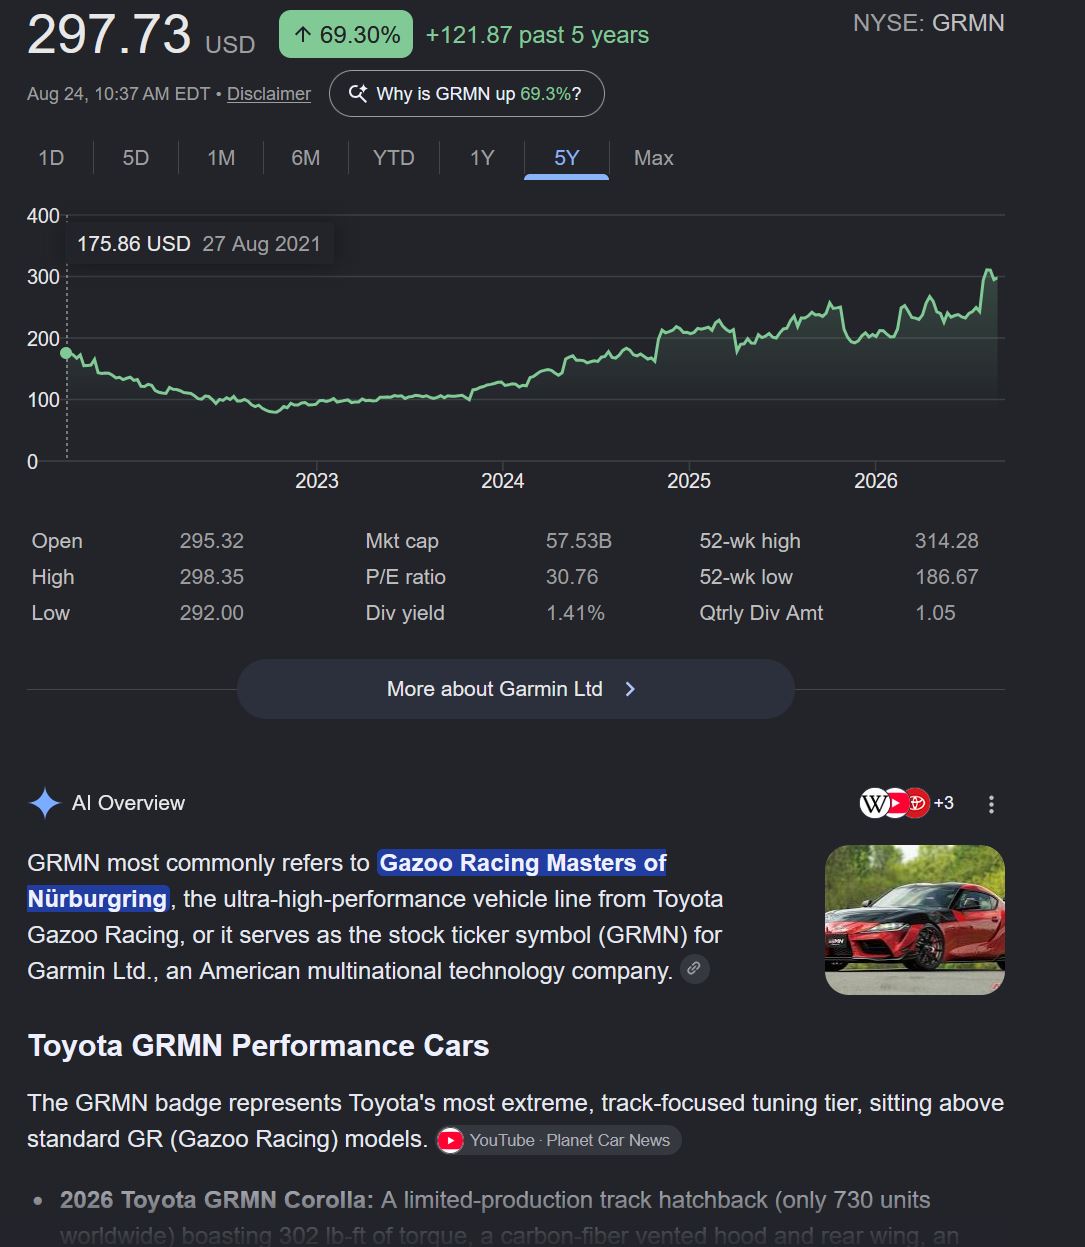Click the chevron arrow in More about Garmin Ltd
Image resolution: width=1085 pixels, height=1247 pixels.
pos(630,689)
